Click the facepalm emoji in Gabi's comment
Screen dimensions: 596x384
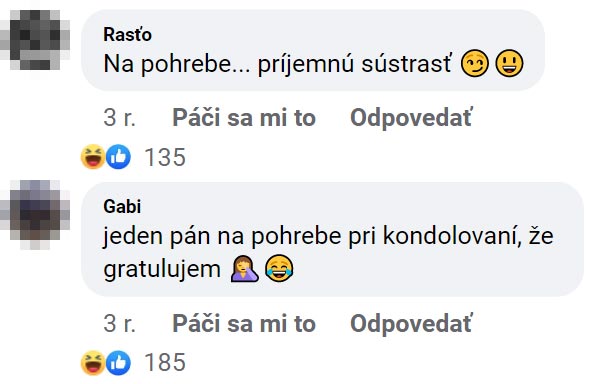(x=245, y=268)
